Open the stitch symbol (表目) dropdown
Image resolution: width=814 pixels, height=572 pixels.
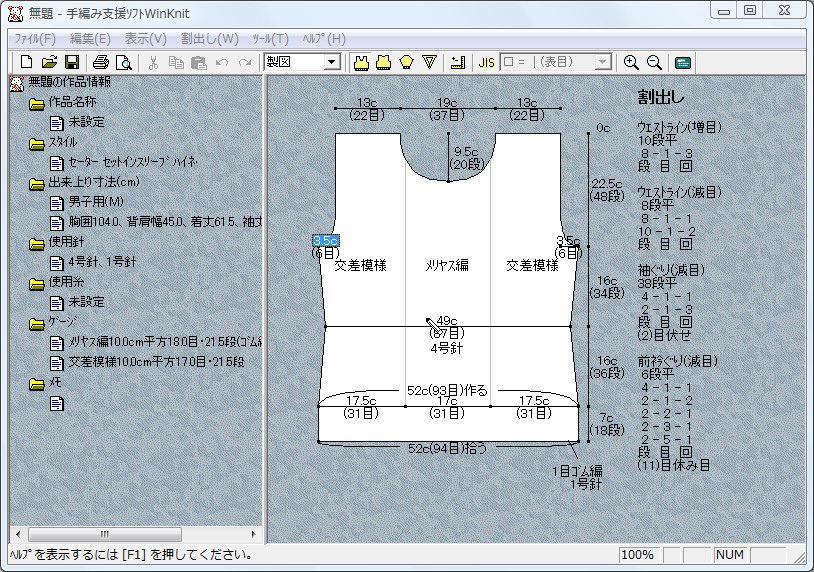pos(602,62)
